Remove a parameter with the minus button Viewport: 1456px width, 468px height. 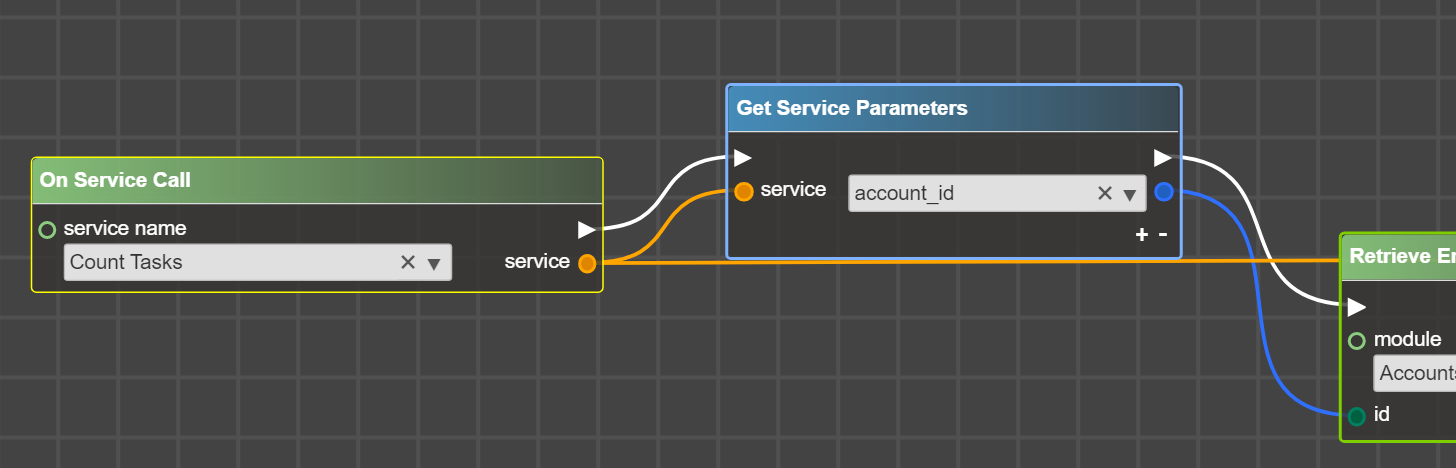(x=1162, y=235)
